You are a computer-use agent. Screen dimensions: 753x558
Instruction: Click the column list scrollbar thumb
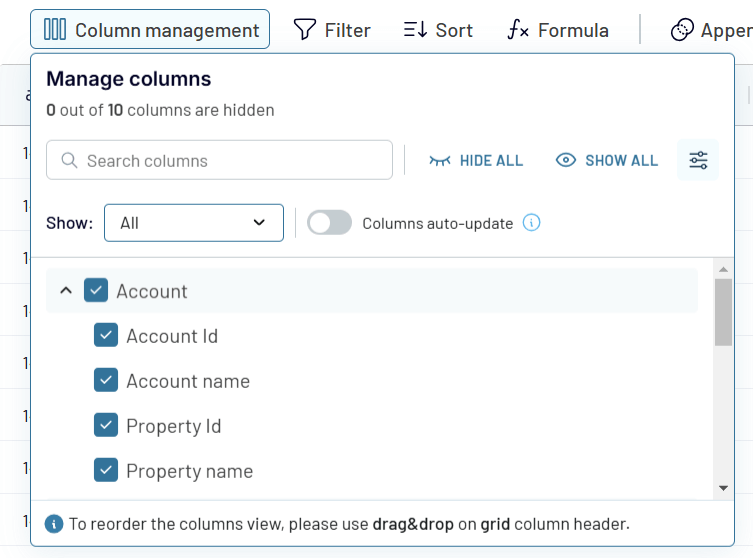pos(723,312)
